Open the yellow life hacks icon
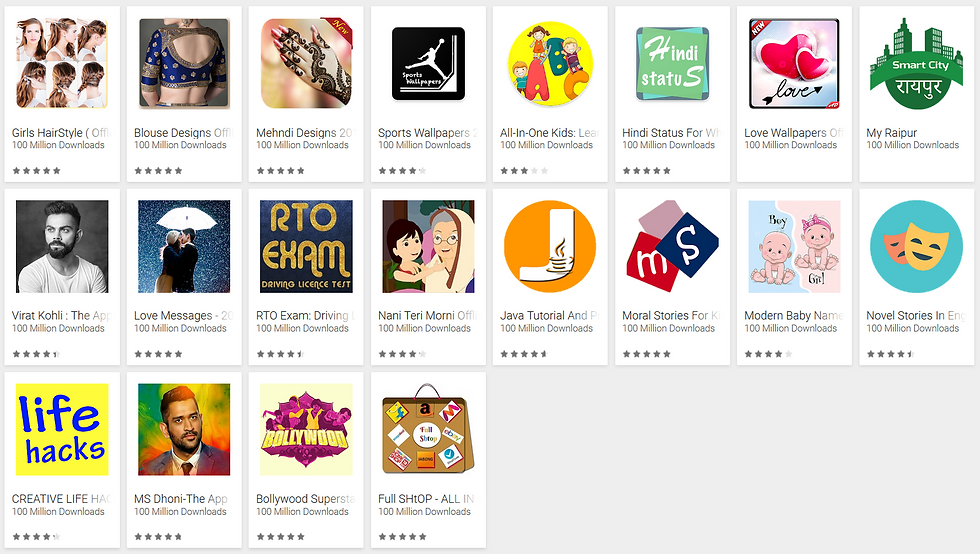980x554 pixels. pos(62,430)
